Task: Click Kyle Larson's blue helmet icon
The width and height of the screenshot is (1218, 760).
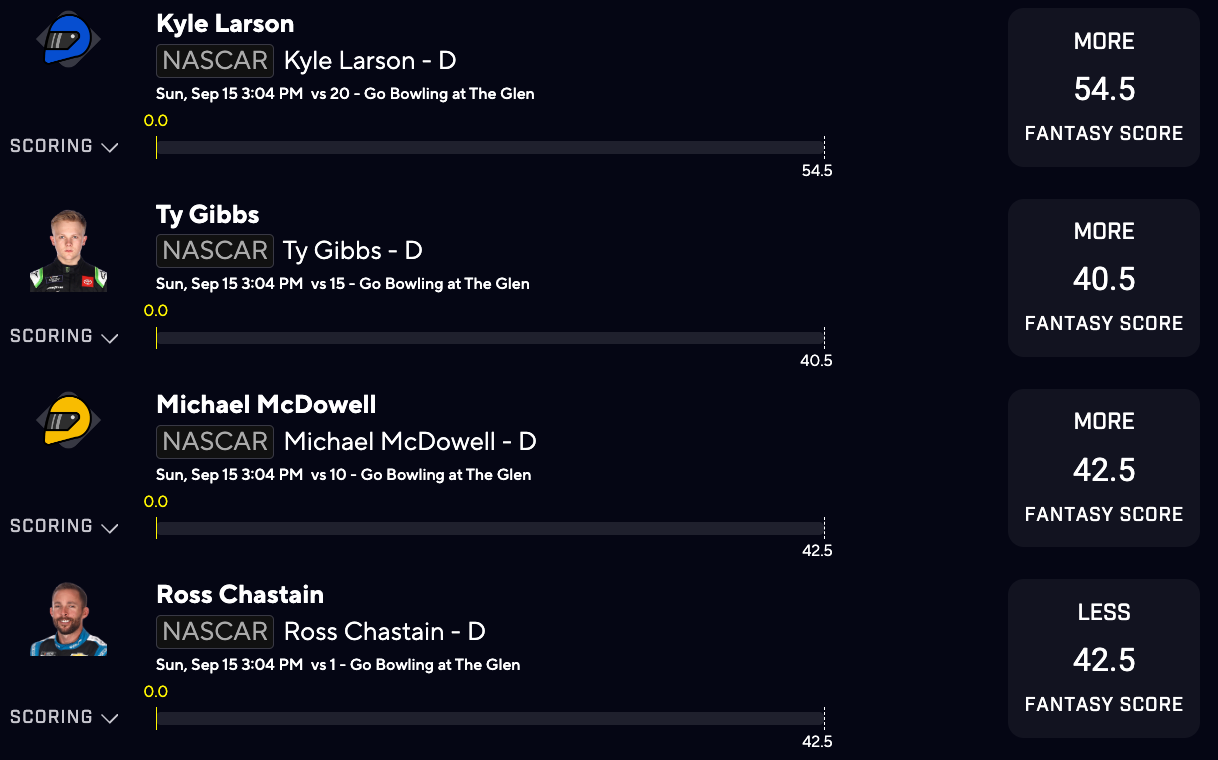Action: (x=68, y=39)
